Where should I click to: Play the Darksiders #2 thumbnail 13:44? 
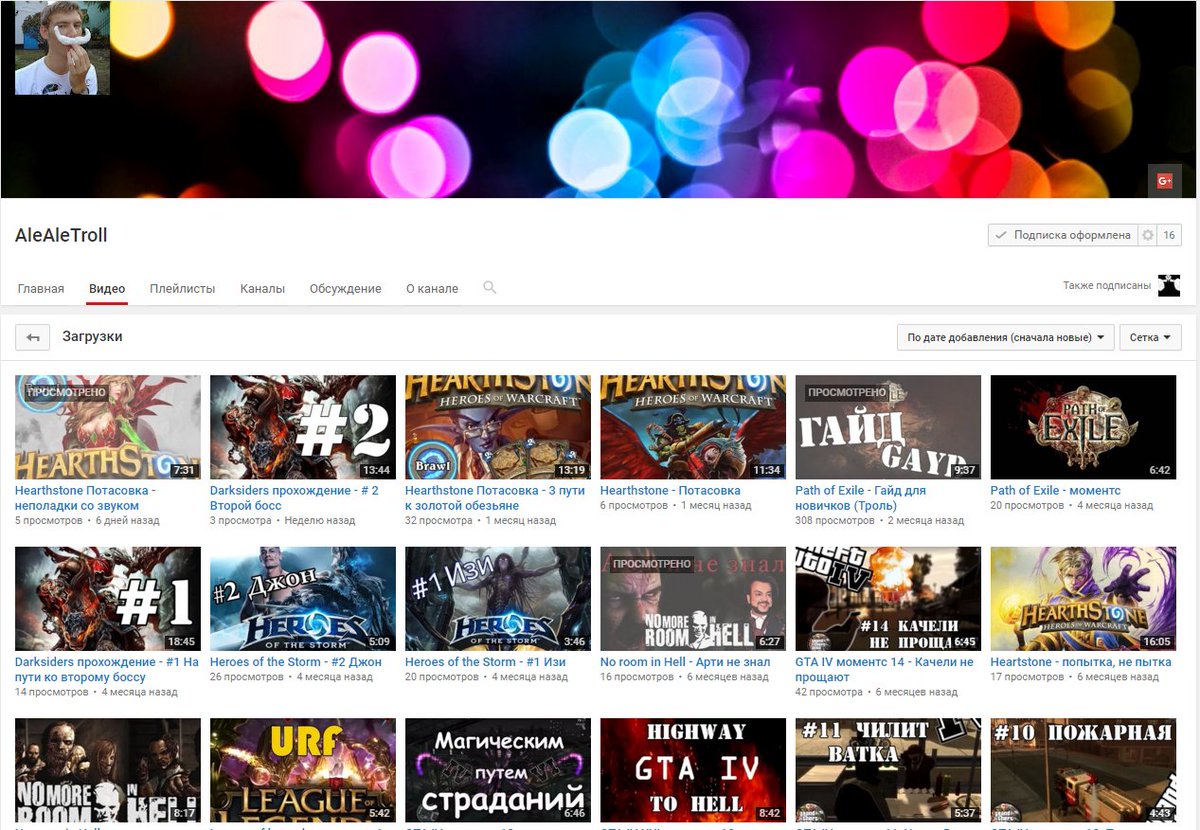303,427
